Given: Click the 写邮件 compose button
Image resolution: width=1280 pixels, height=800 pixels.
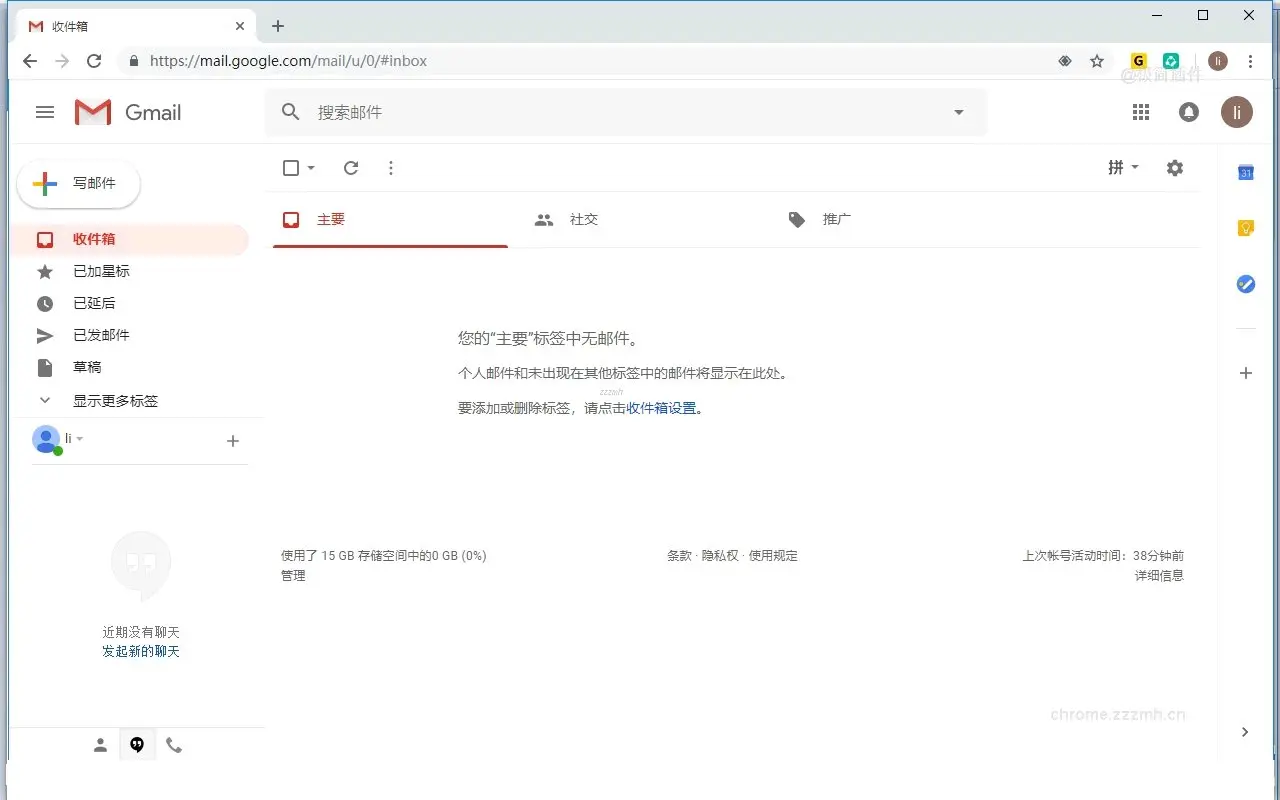Looking at the screenshot, I should pos(78,184).
